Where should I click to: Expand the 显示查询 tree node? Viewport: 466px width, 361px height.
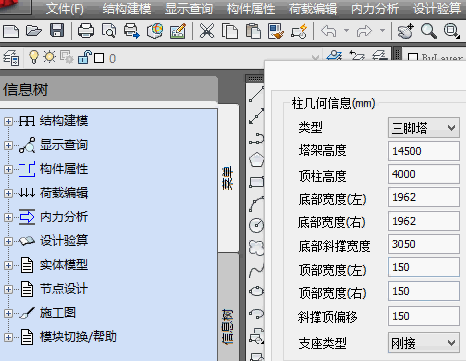pos(8,145)
